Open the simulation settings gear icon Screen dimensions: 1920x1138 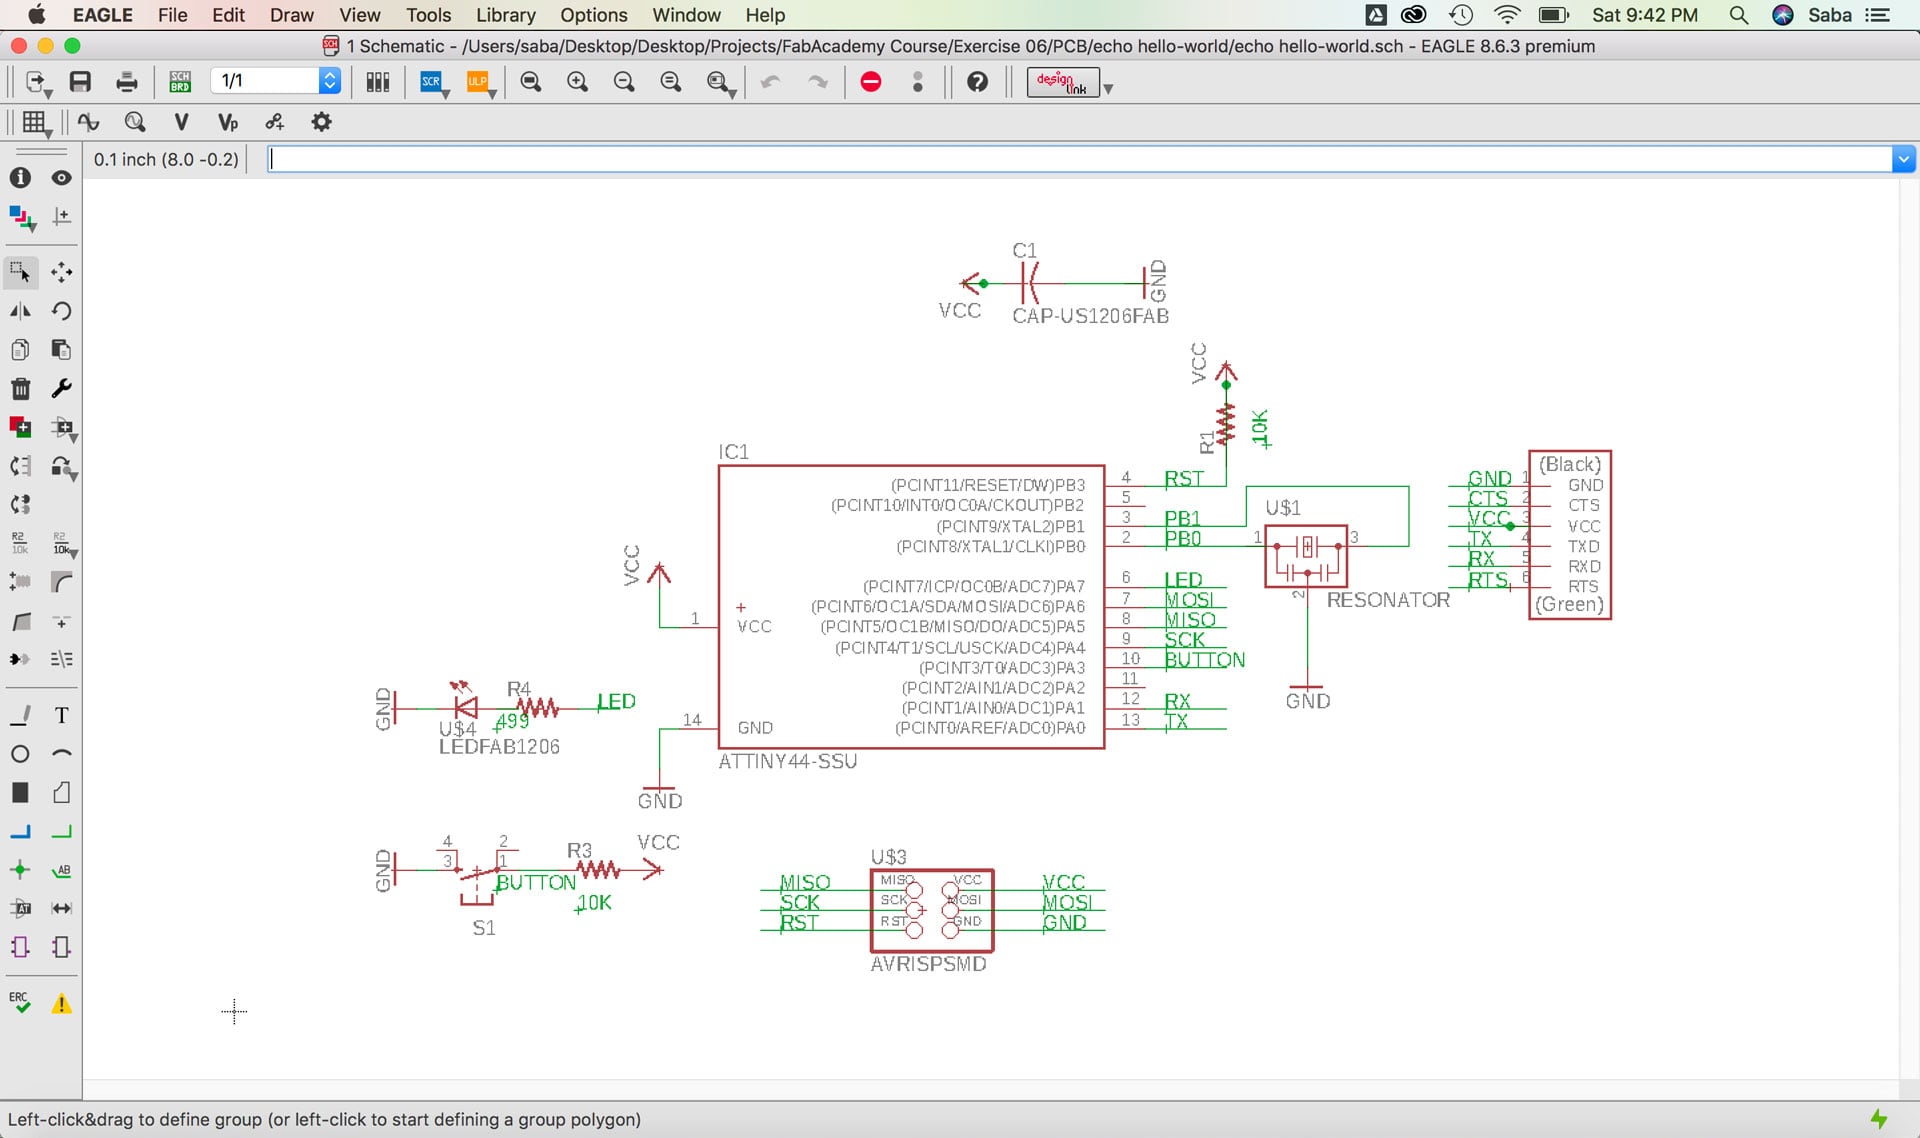[x=321, y=122]
